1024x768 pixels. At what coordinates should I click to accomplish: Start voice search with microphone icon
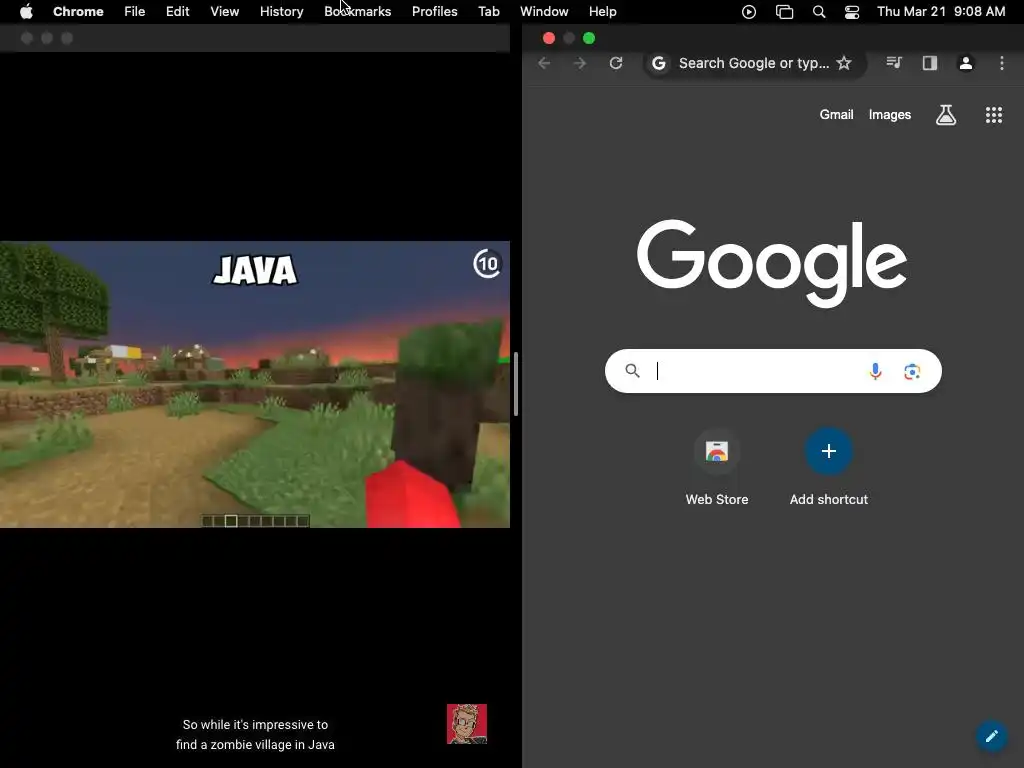click(x=875, y=371)
